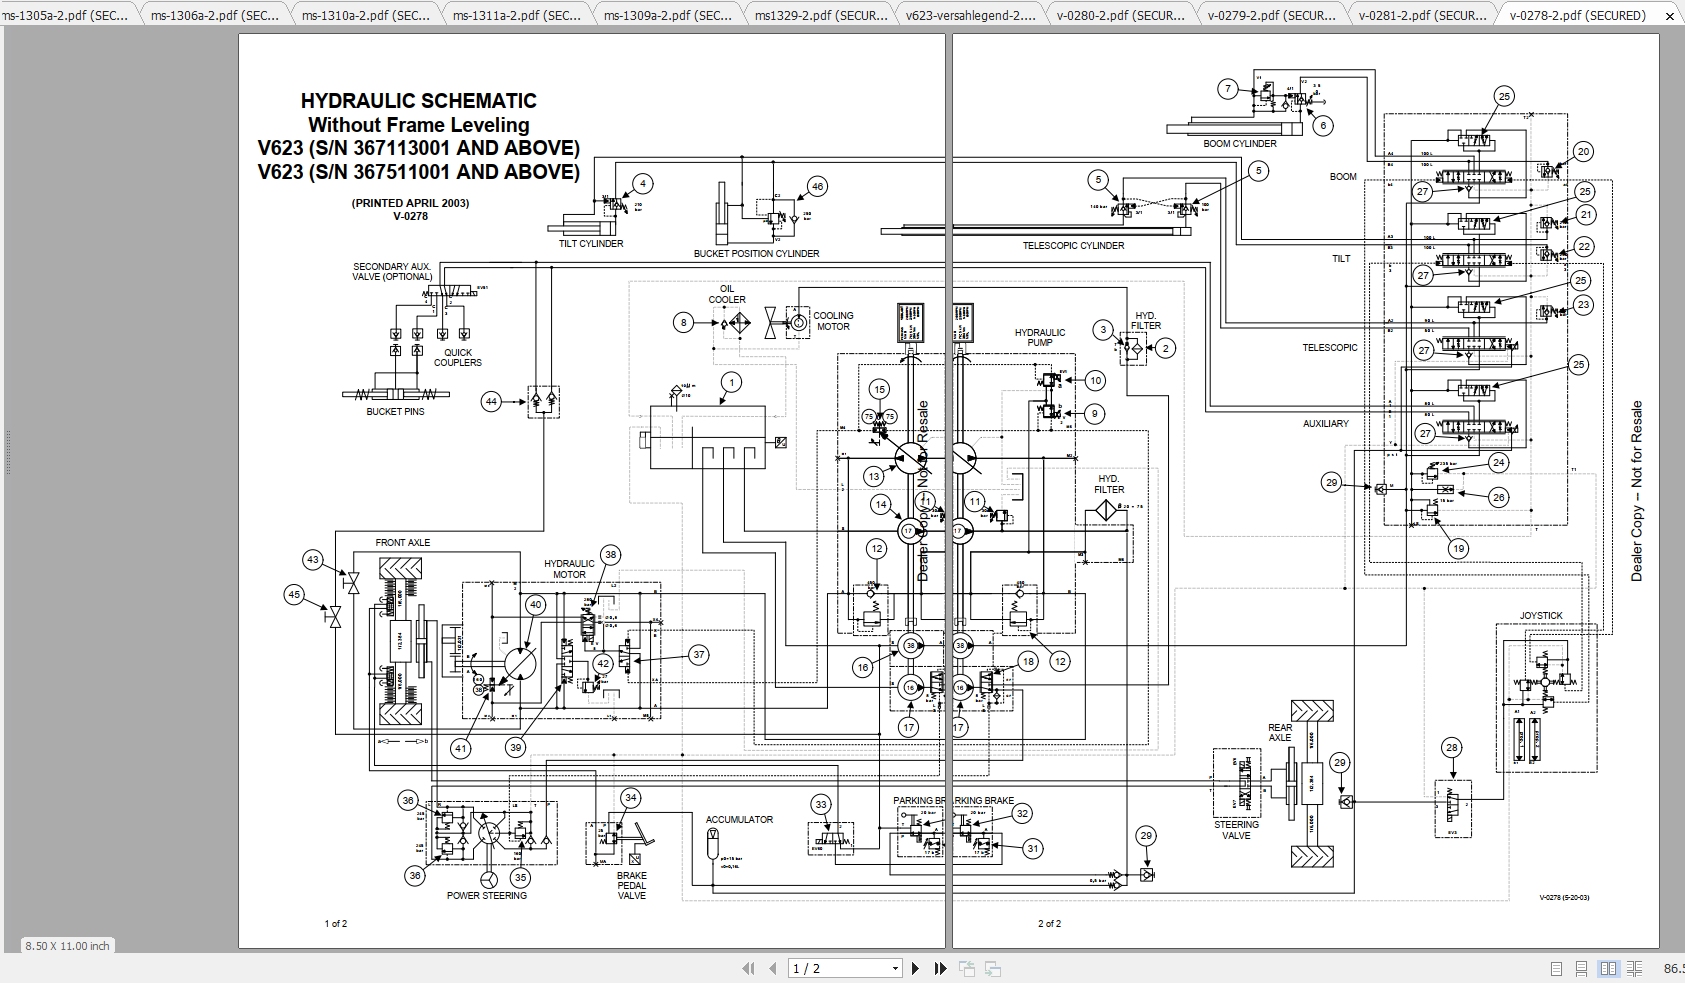Click the 86.5 zoom percentage control
This screenshot has width=1685, height=983.
pyautogui.click(x=1674, y=968)
